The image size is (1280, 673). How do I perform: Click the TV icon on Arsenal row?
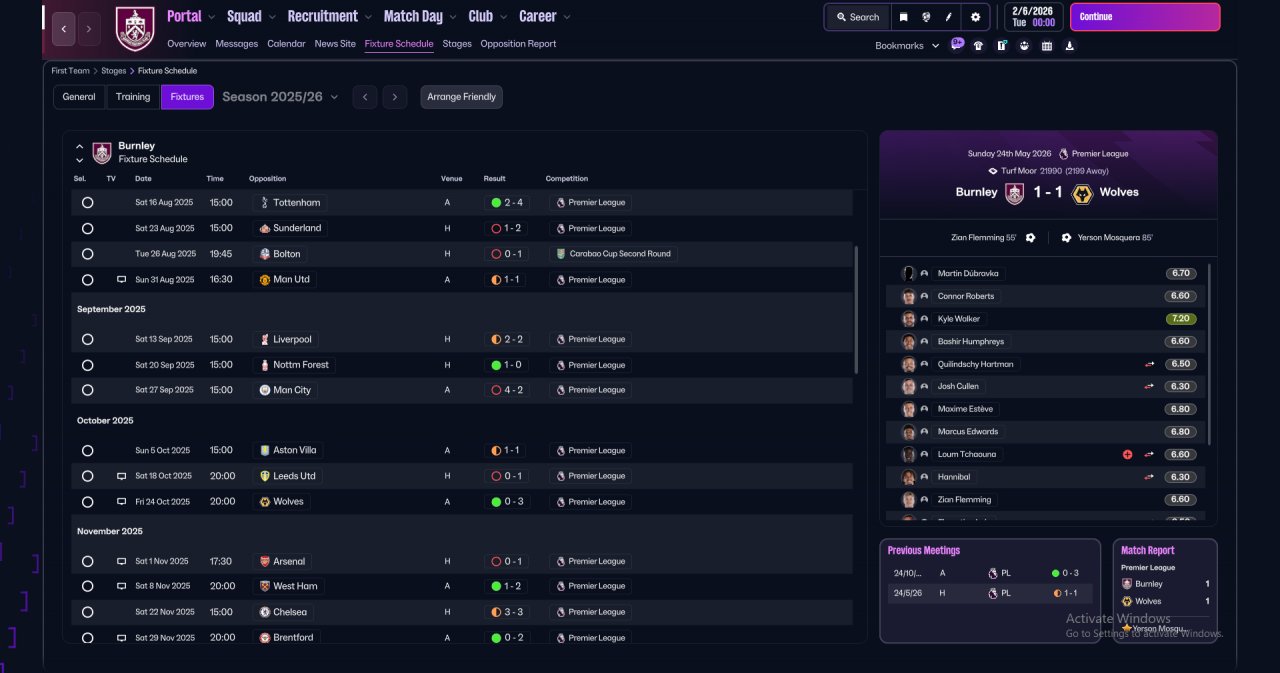point(122,561)
